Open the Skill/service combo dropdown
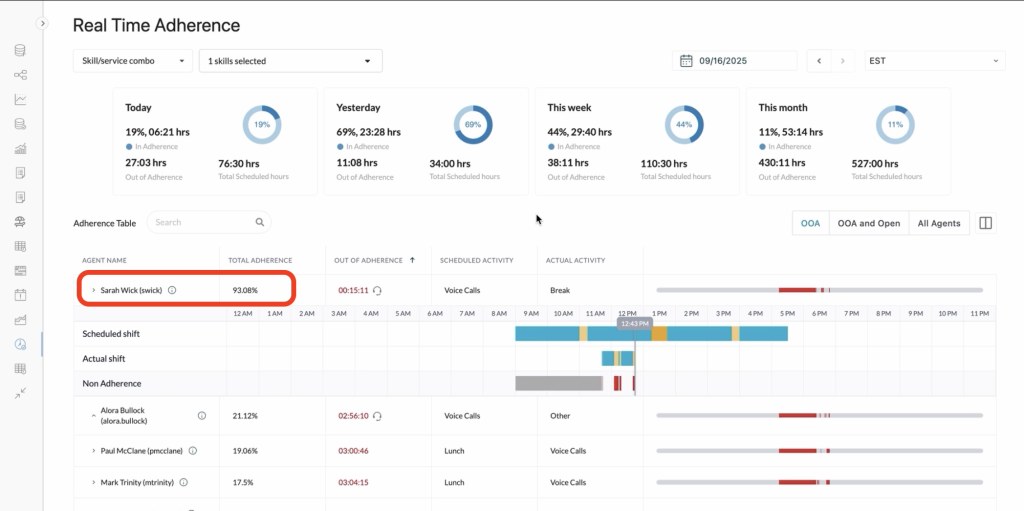The image size is (1024, 511). [132, 61]
